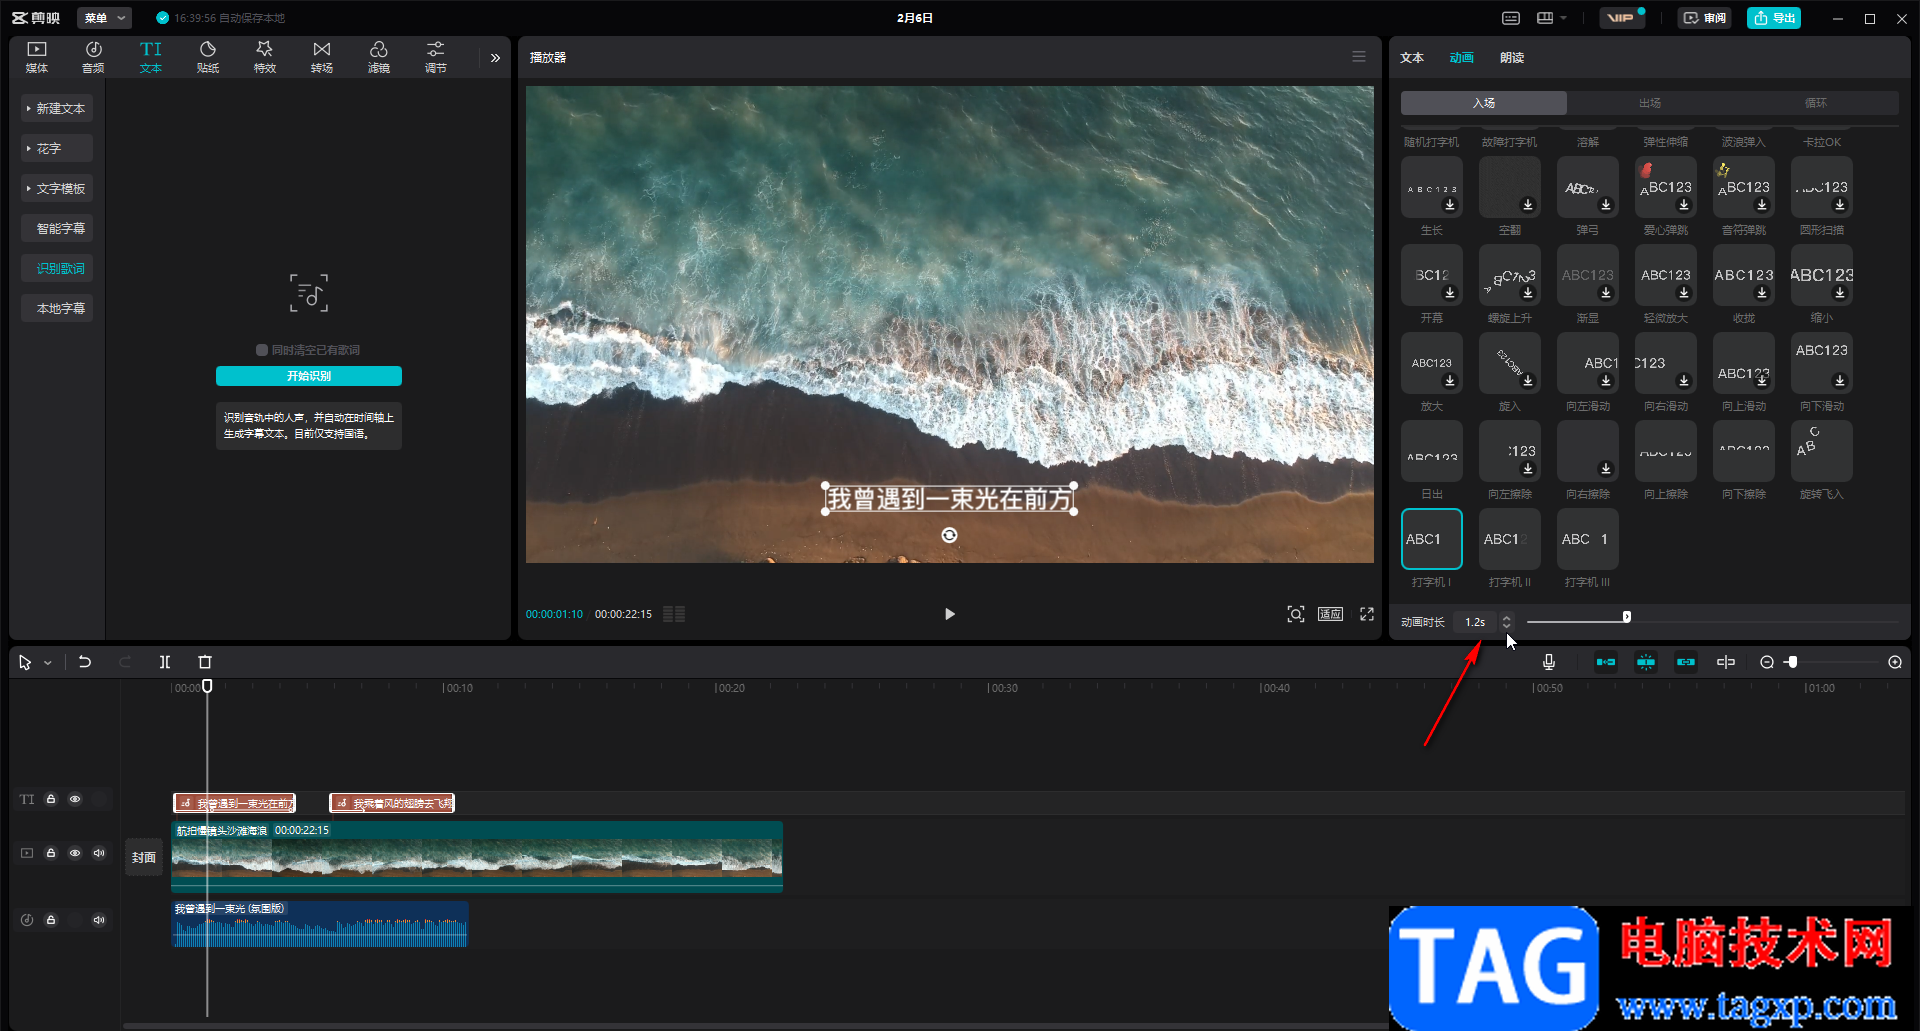Select the 出场 animation tab
This screenshot has width=1920, height=1031.
(1650, 103)
